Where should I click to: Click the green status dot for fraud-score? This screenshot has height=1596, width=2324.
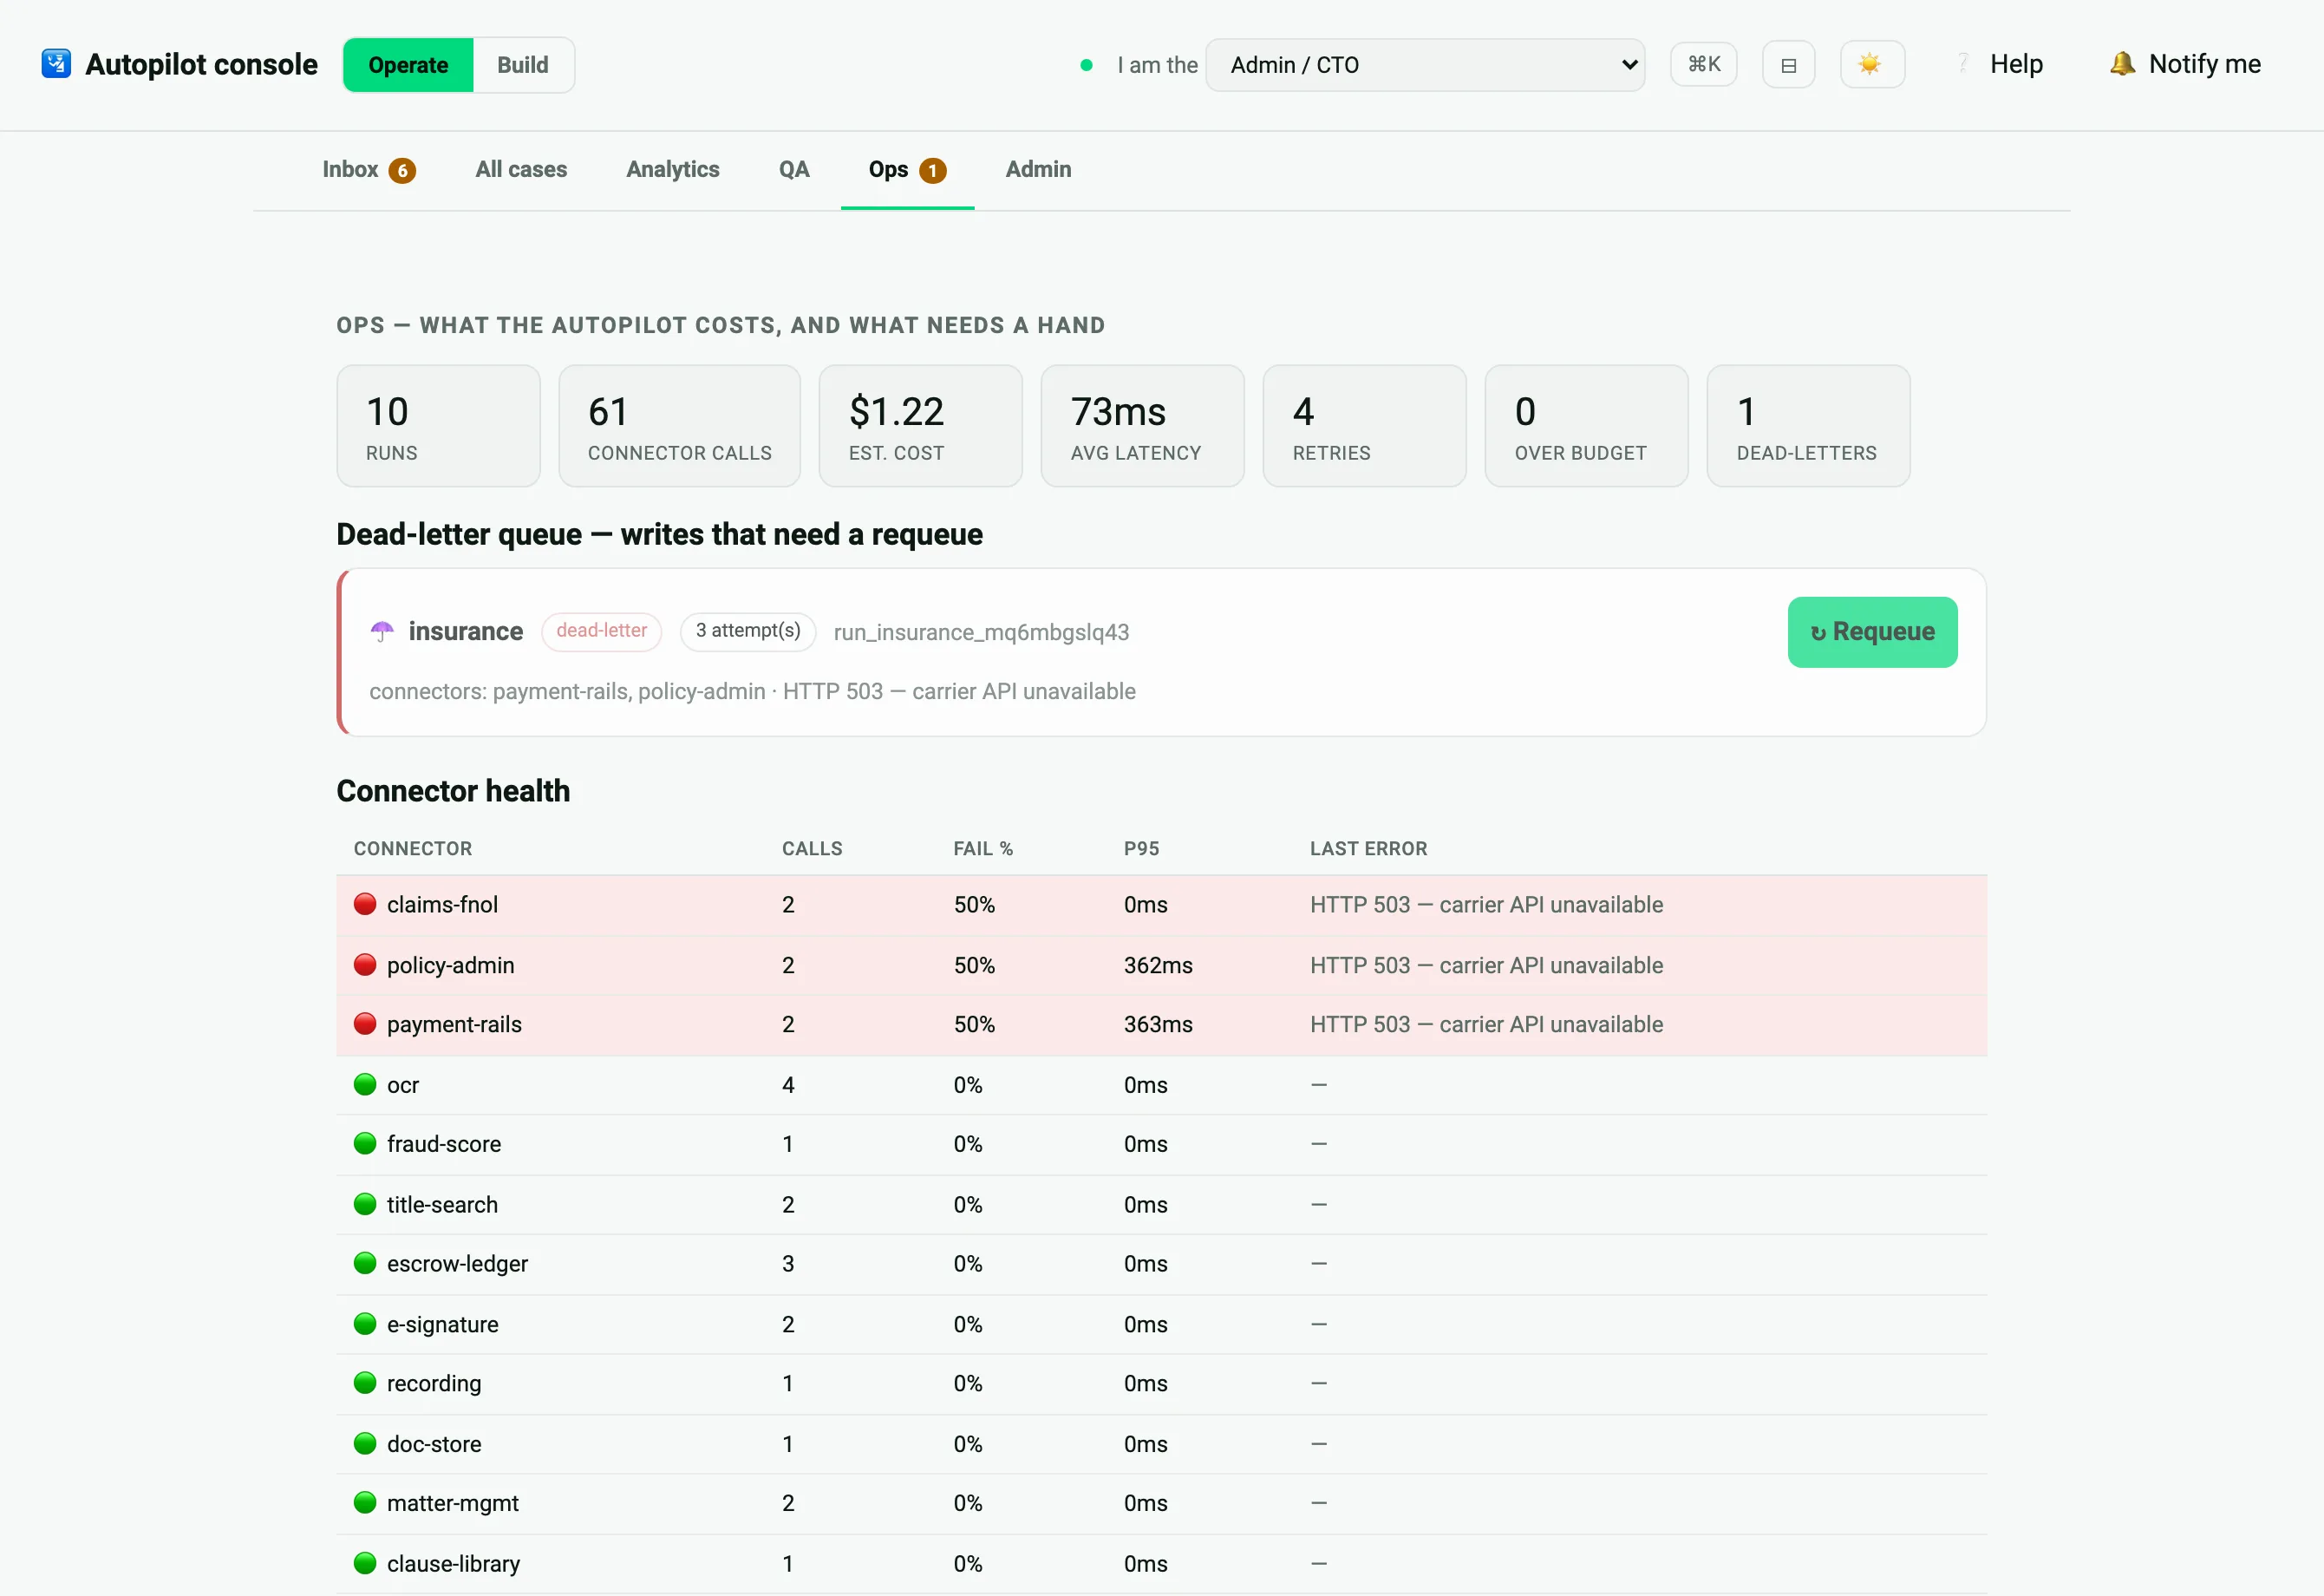pyautogui.click(x=365, y=1144)
